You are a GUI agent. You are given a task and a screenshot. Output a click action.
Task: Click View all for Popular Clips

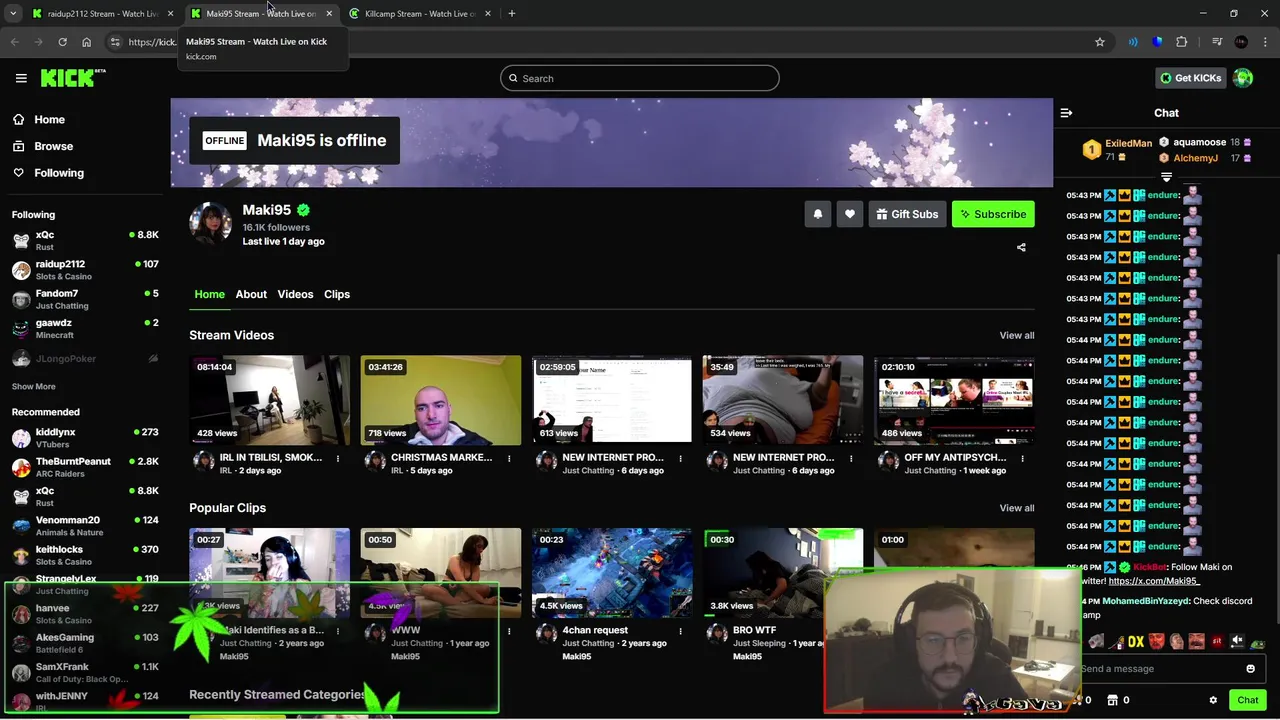tap(1017, 508)
